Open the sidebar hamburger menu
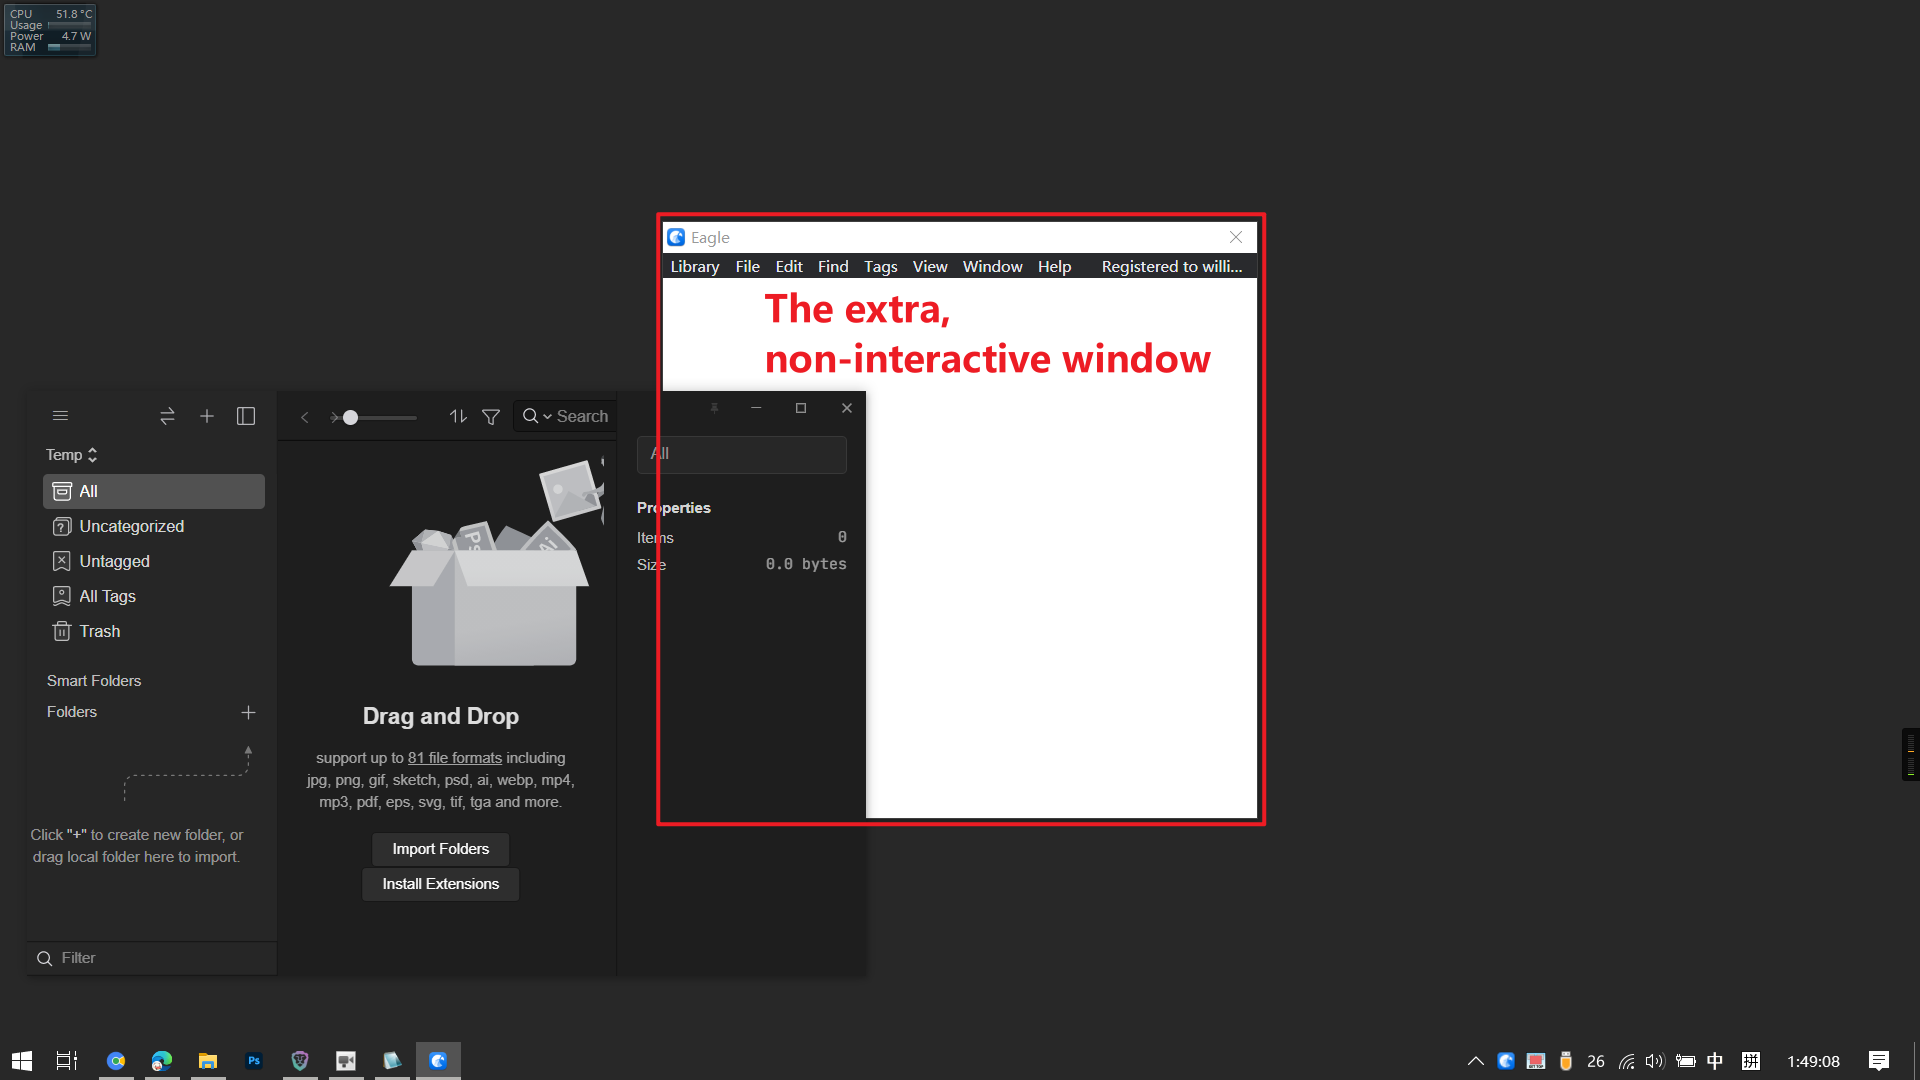 click(x=60, y=415)
